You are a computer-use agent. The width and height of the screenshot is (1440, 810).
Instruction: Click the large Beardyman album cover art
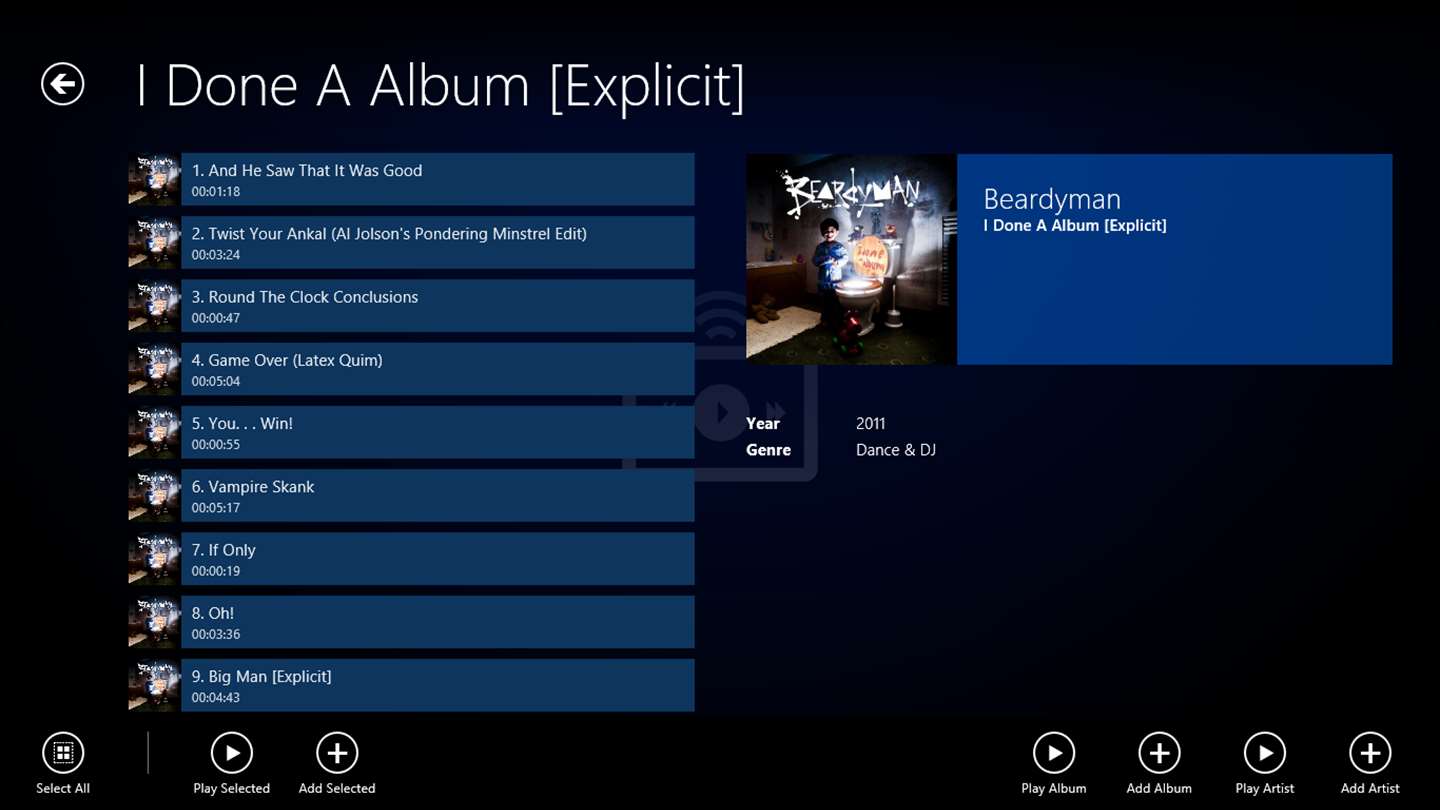(x=851, y=259)
